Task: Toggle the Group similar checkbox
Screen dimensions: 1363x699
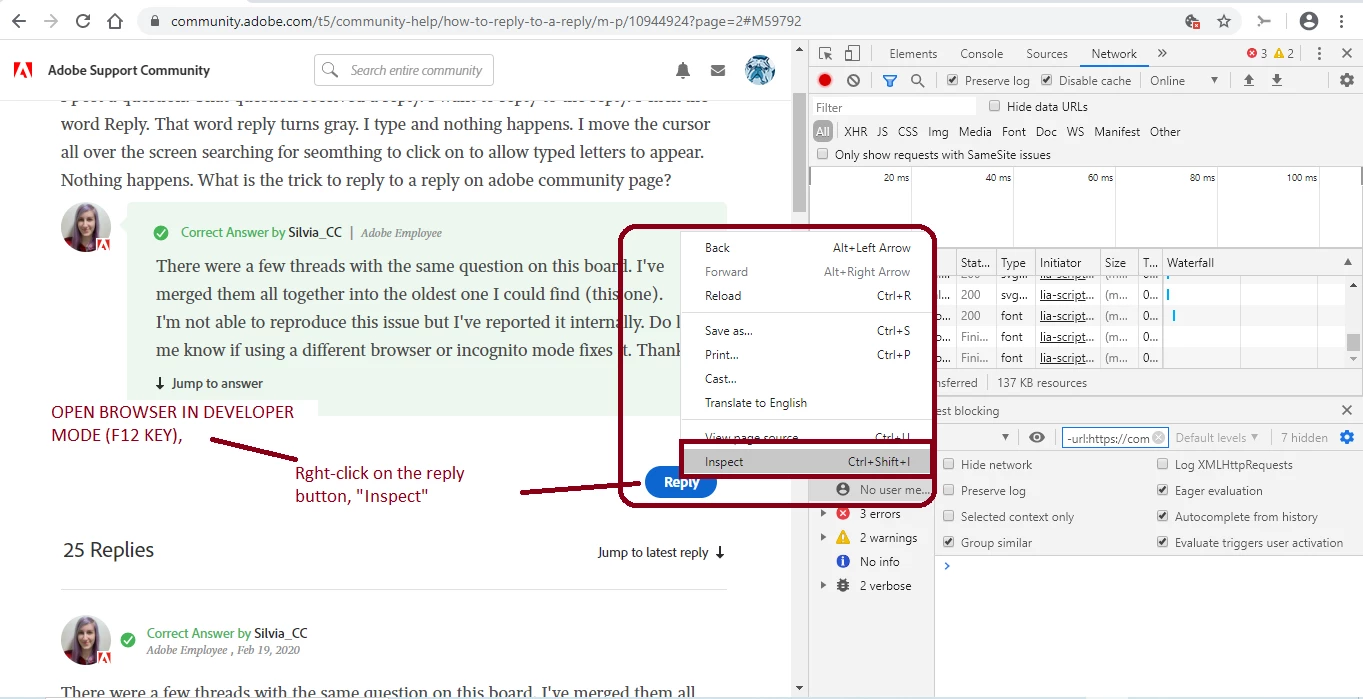Action: (949, 543)
